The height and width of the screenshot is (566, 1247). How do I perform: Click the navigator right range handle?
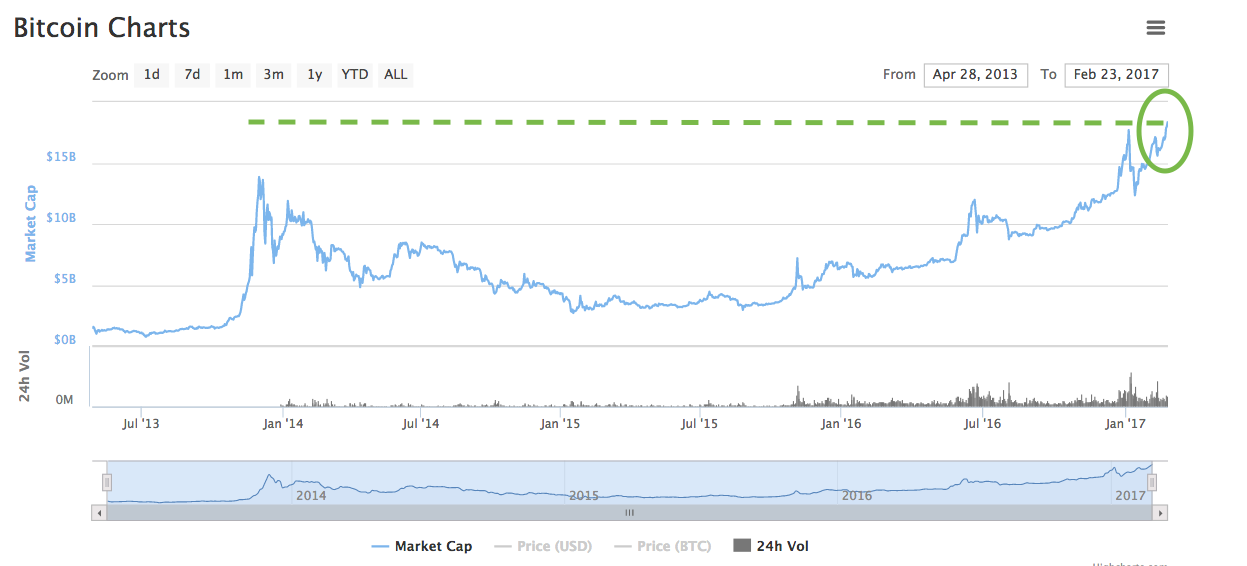pos(1152,483)
